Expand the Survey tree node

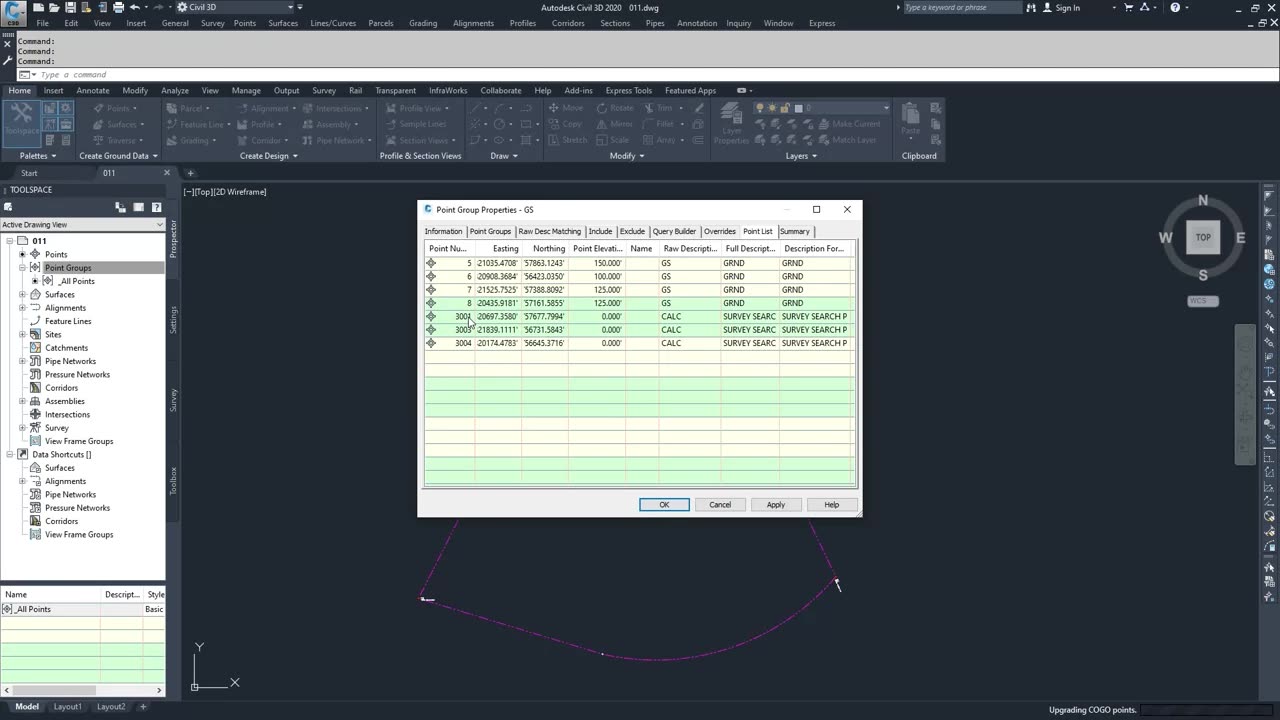22,428
